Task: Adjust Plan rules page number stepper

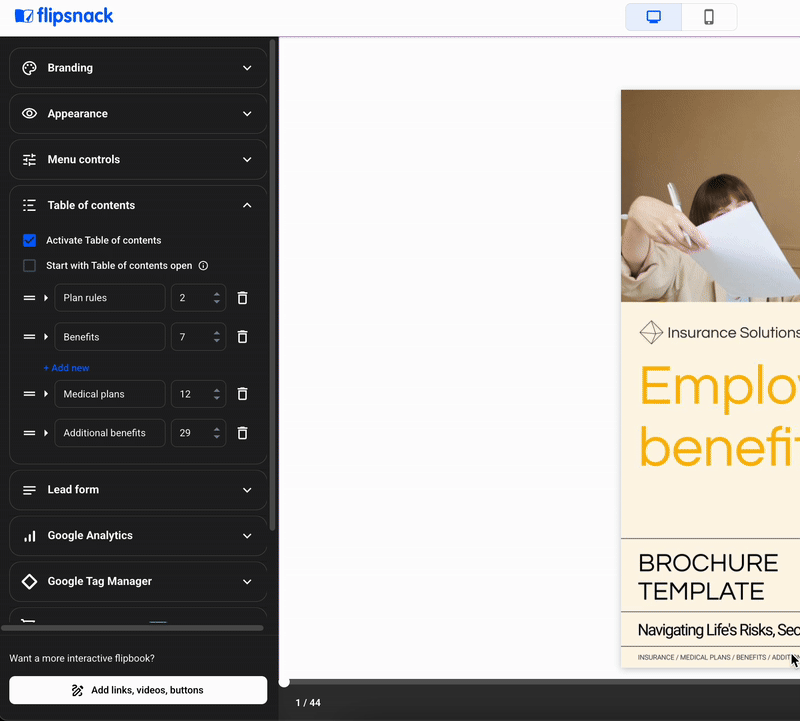Action: tap(217, 297)
